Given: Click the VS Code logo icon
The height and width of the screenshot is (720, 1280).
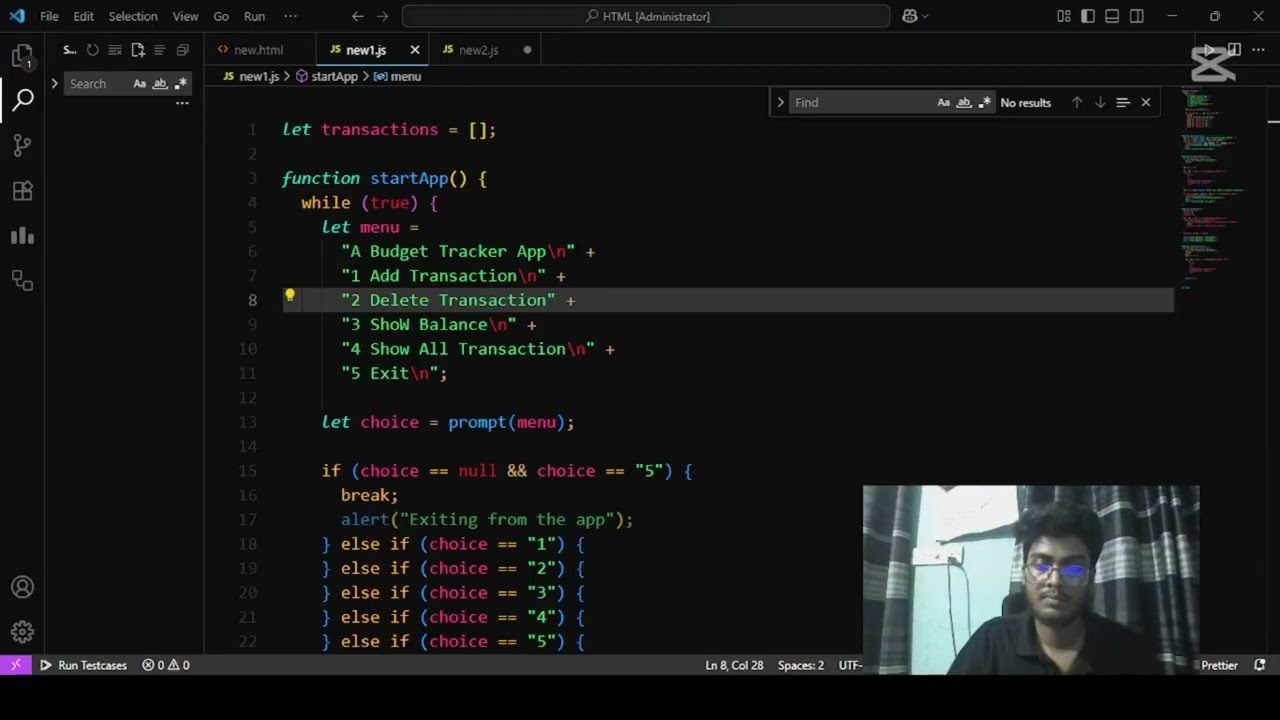Looking at the screenshot, I should [17, 16].
